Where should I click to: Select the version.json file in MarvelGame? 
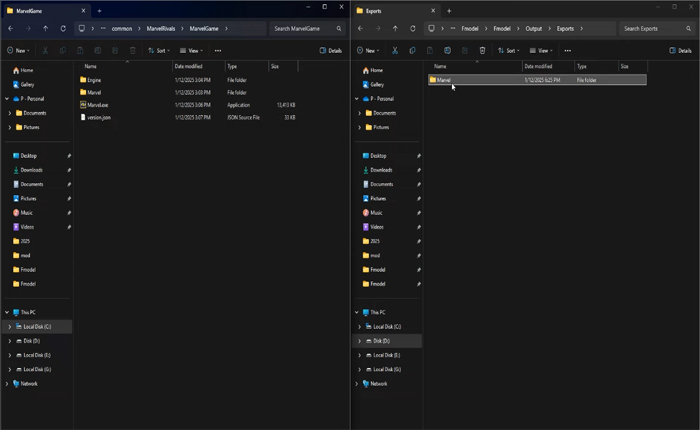(99, 117)
